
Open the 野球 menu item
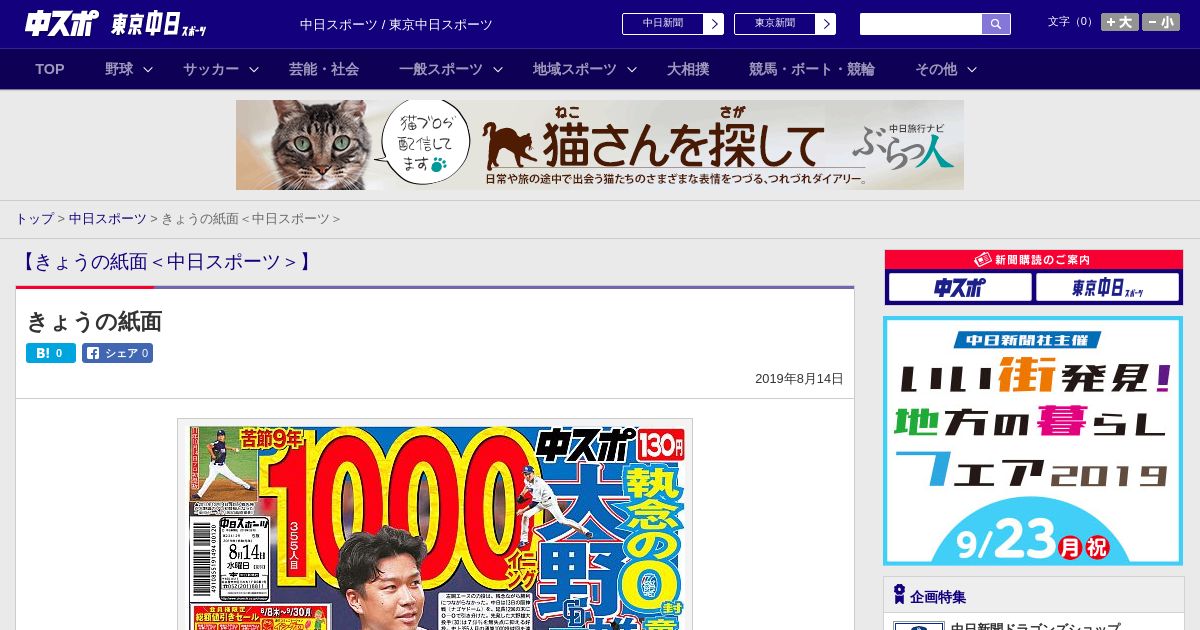point(119,69)
